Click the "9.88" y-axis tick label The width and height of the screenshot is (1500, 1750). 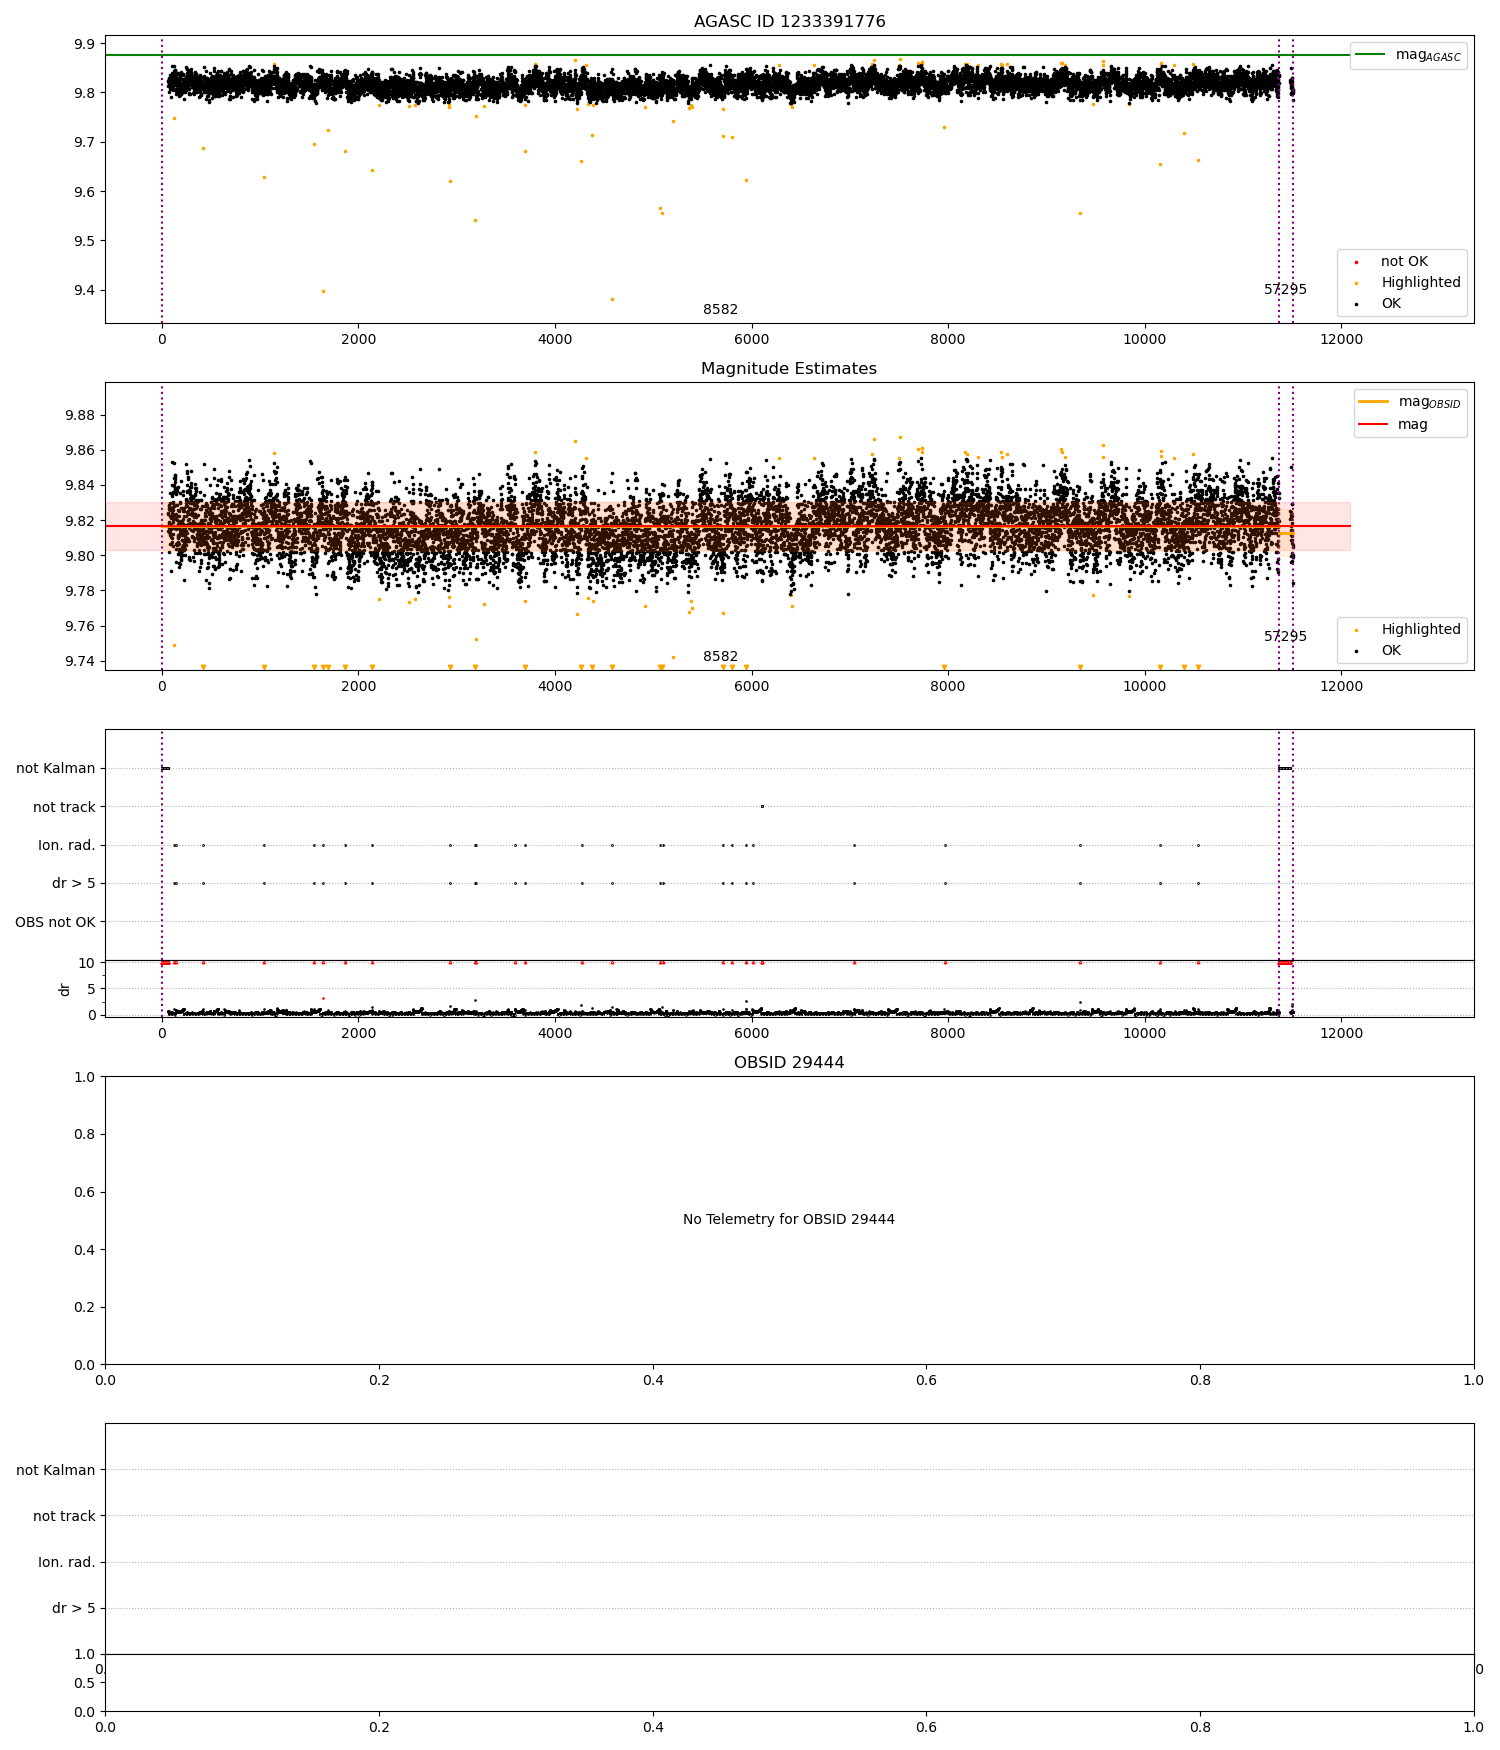coord(81,416)
